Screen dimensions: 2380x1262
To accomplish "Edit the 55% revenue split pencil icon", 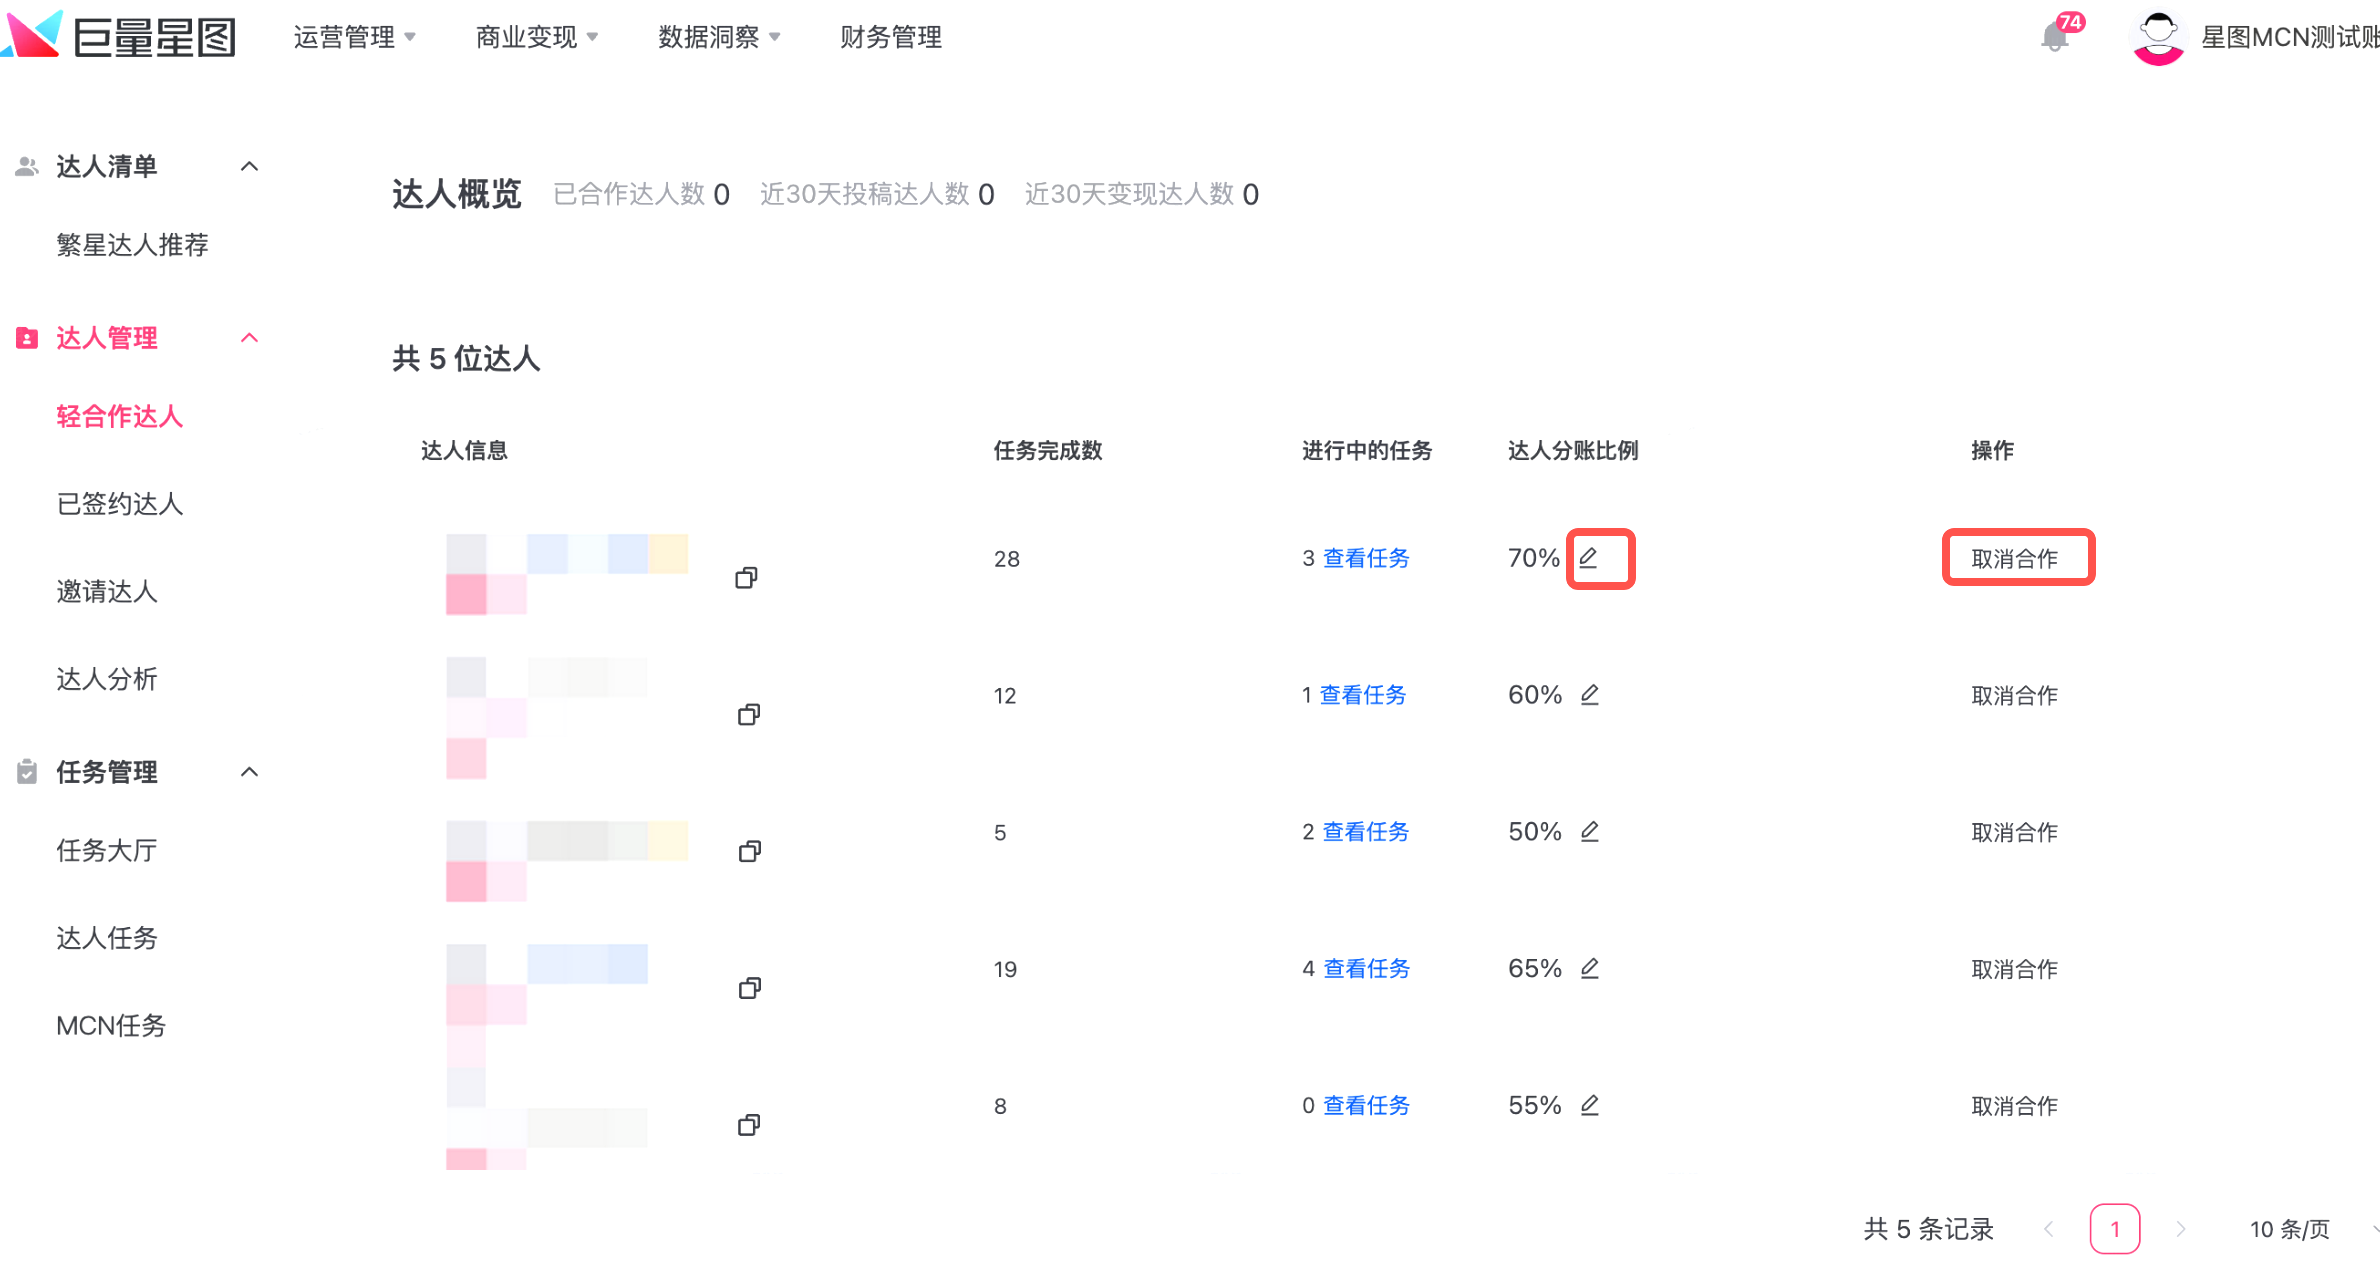I will point(1589,1105).
